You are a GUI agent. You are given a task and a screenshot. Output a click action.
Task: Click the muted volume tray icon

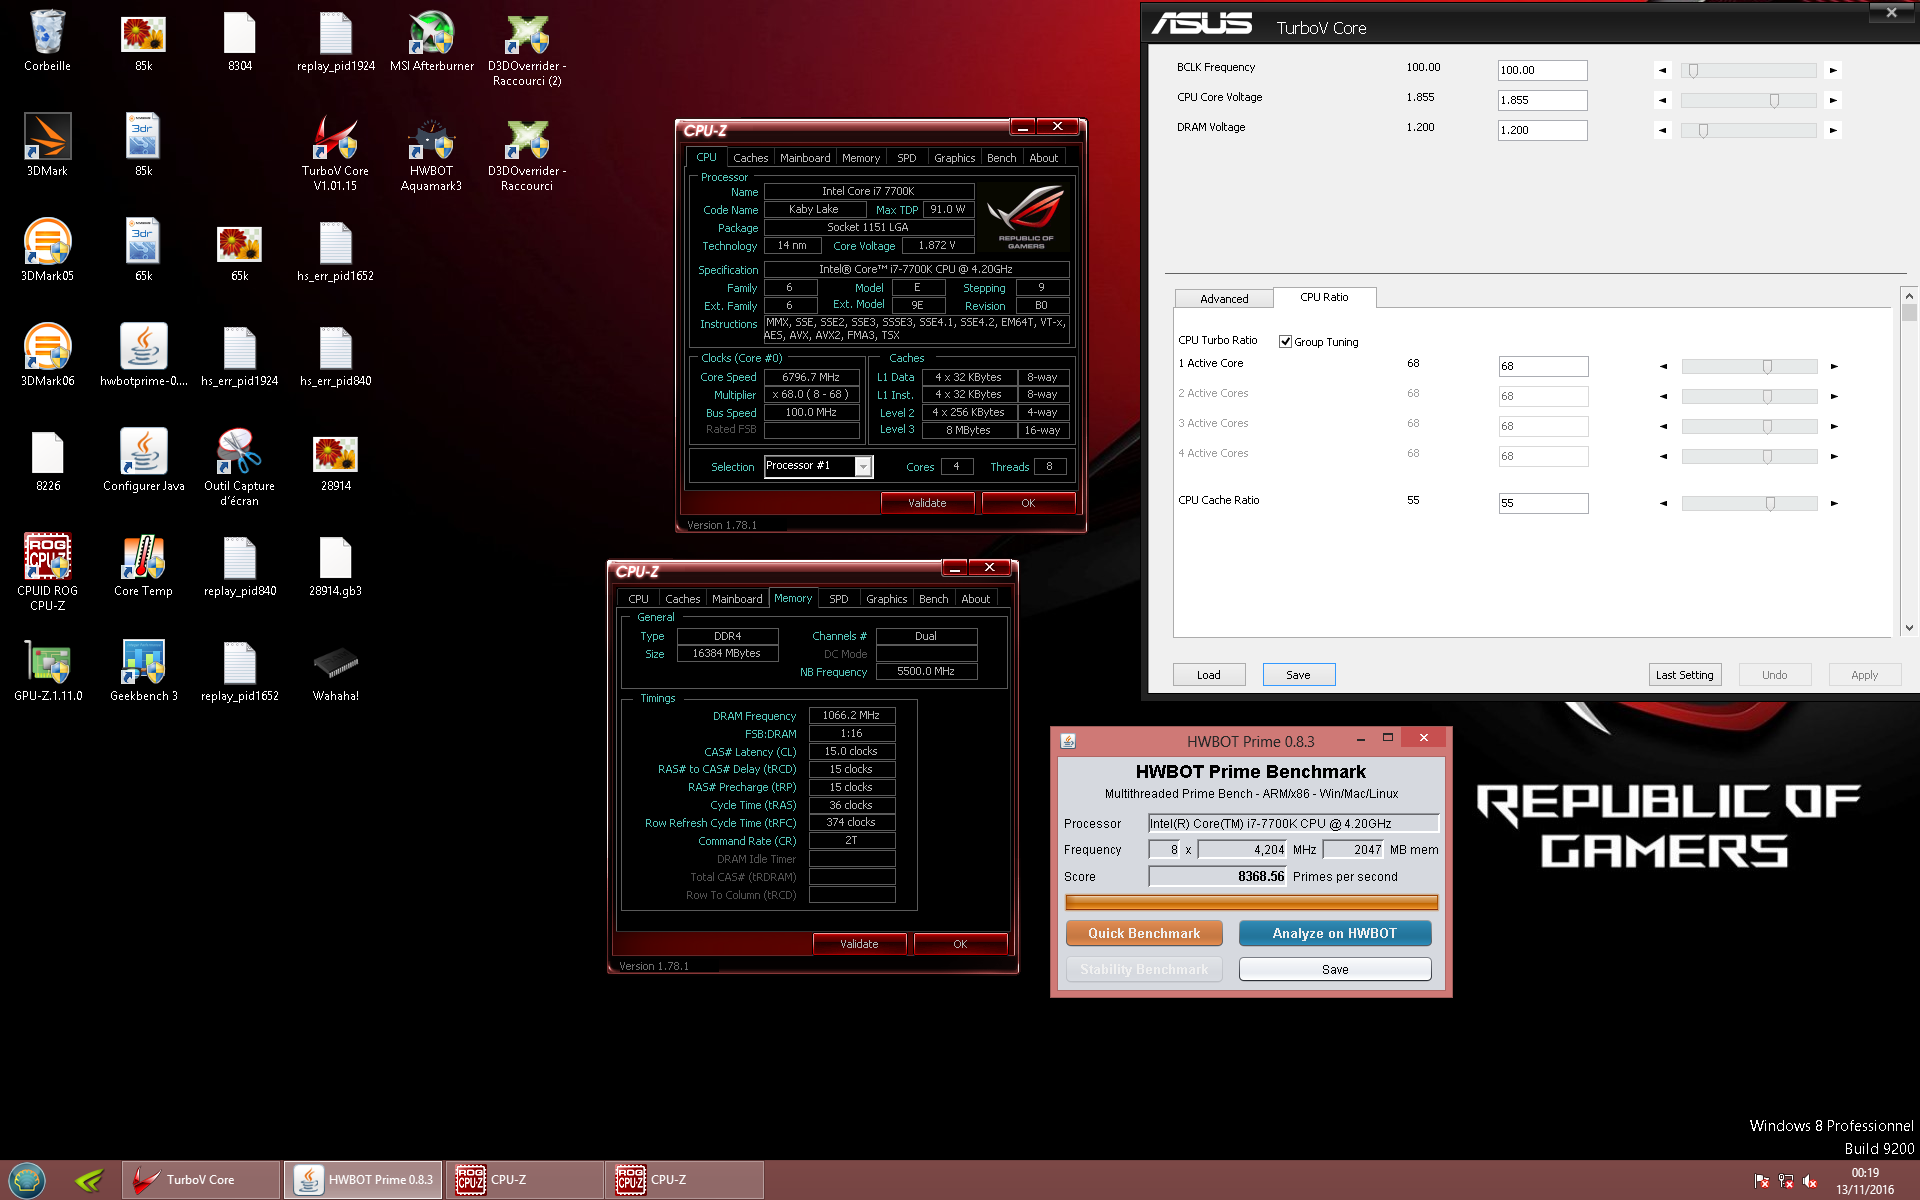(1810, 1181)
